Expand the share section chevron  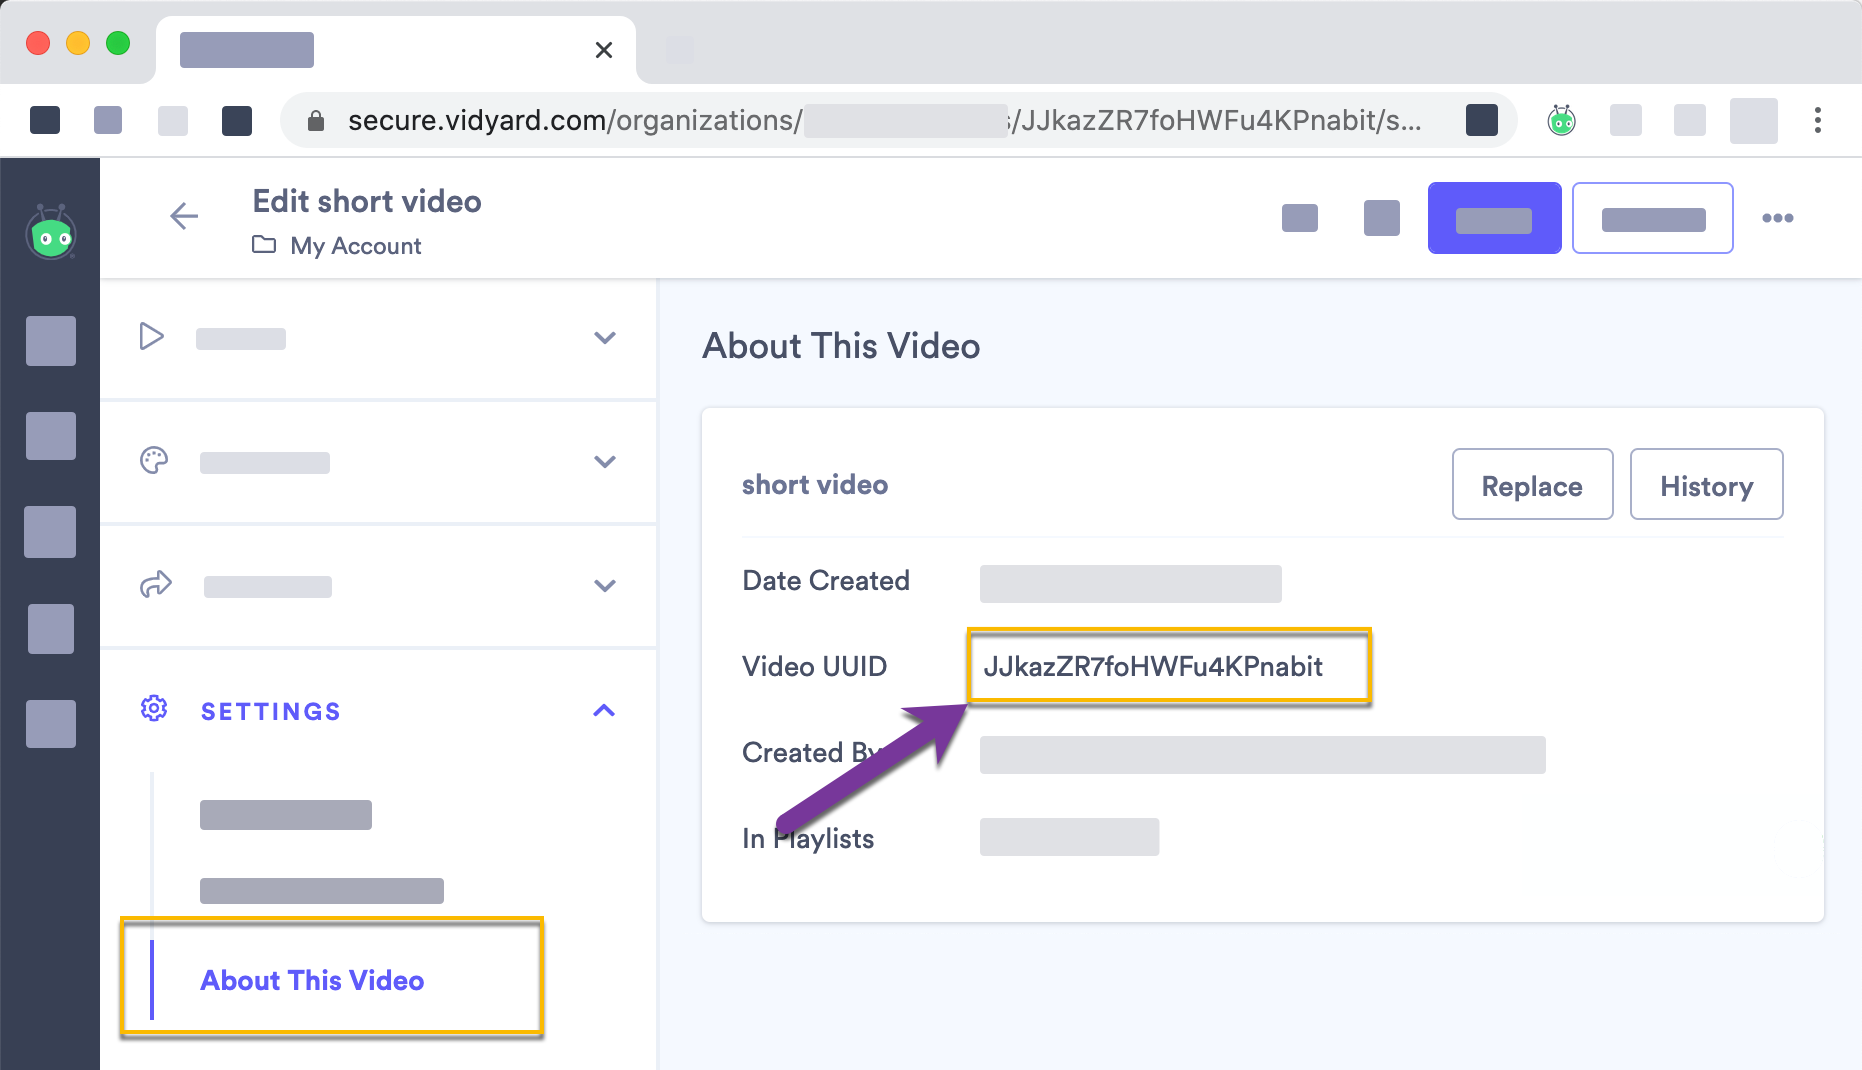(x=605, y=586)
